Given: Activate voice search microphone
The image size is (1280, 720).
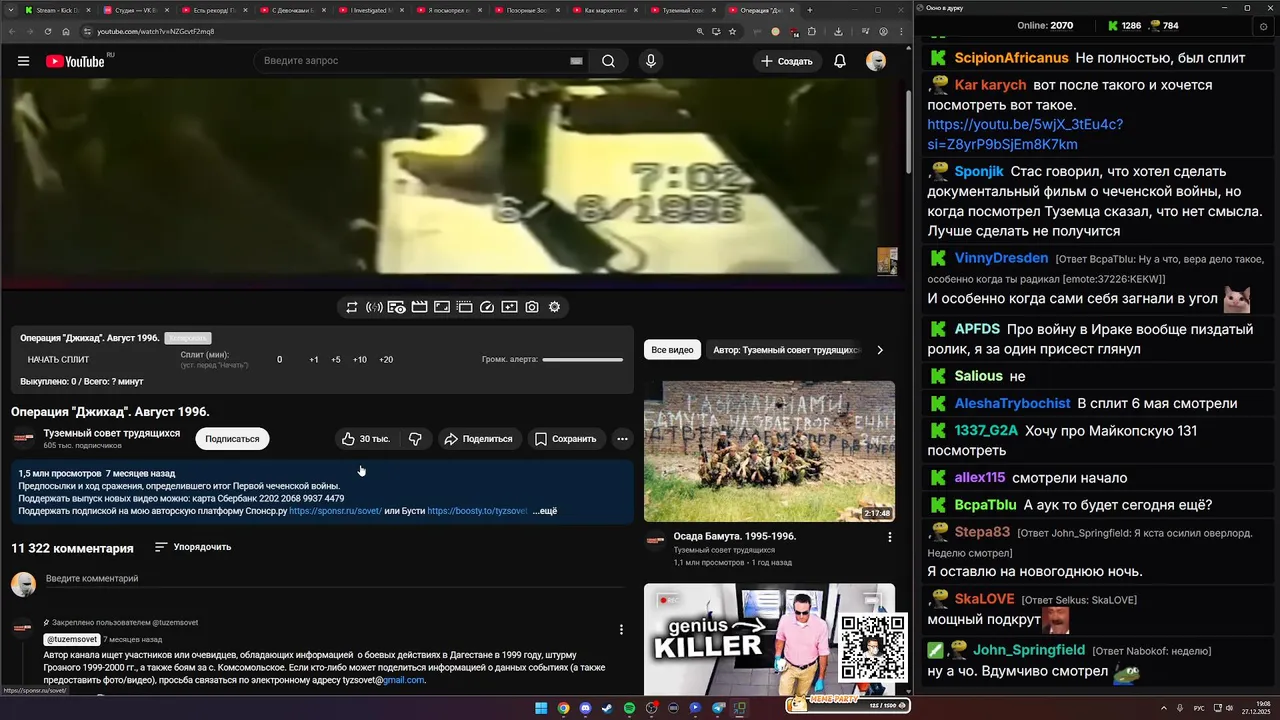Looking at the screenshot, I should tap(651, 61).
